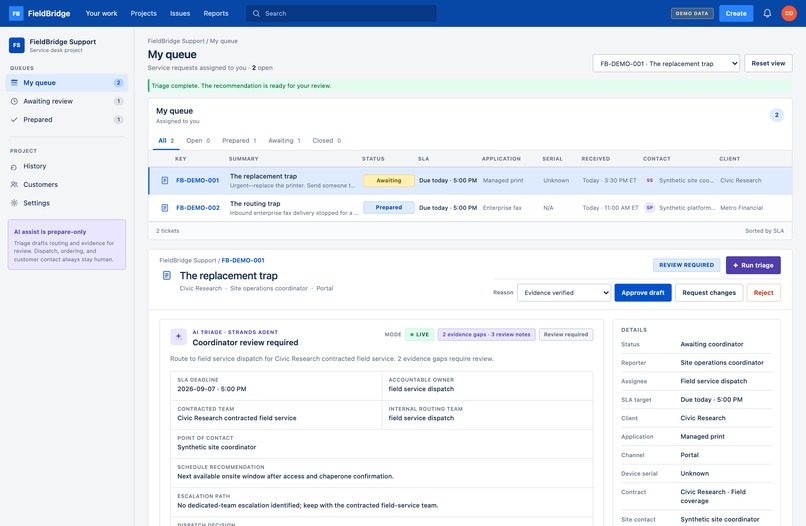Click Approve draft button
806x526 pixels.
(643, 293)
